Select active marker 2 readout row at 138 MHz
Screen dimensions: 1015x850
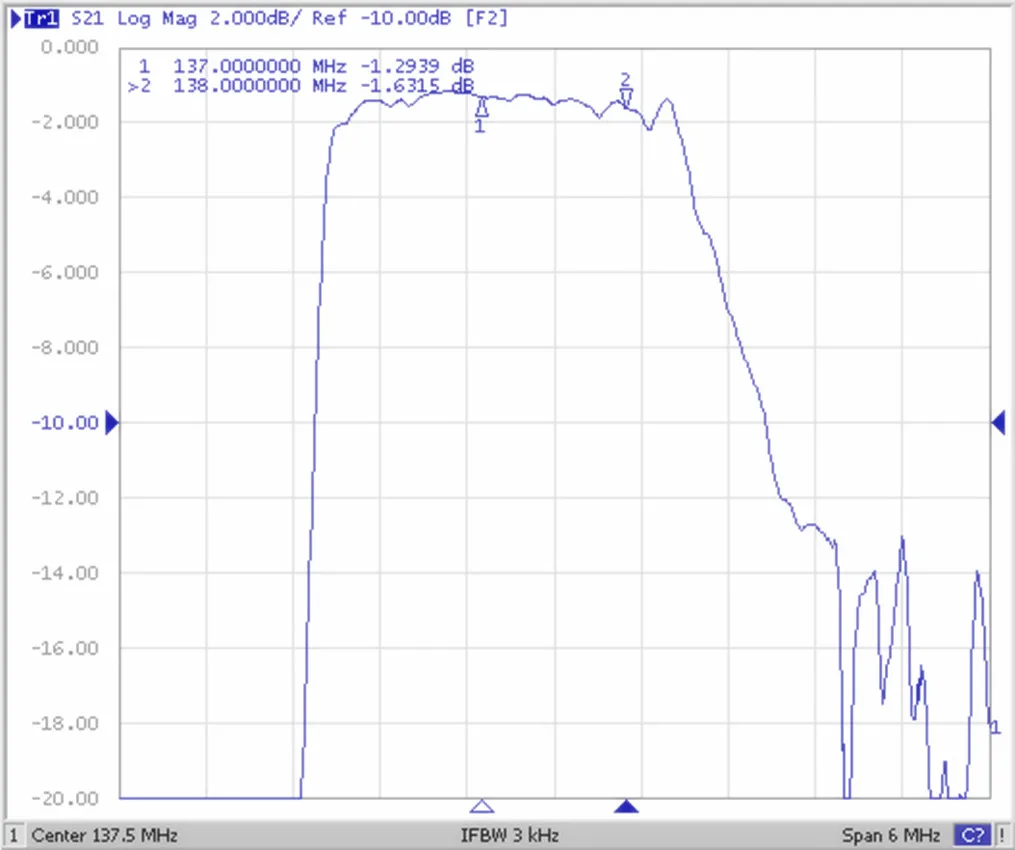pyautogui.click(x=300, y=85)
